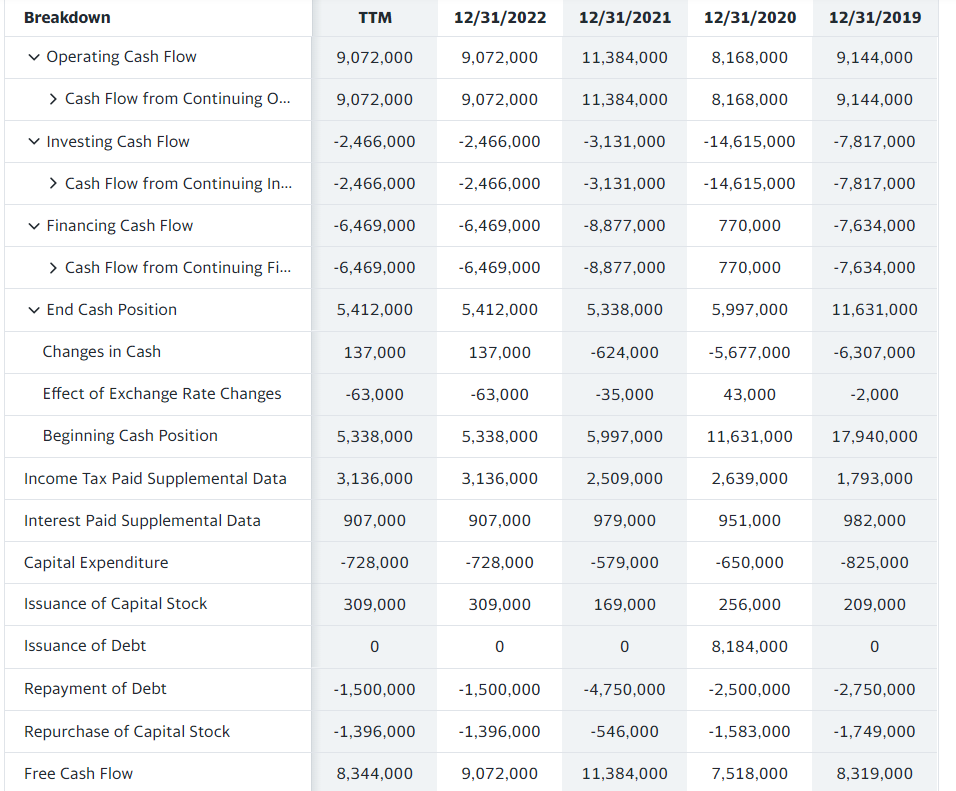Click Repurchase of Capital Stock label
Viewport: 956px width, 791px height.
pos(127,732)
